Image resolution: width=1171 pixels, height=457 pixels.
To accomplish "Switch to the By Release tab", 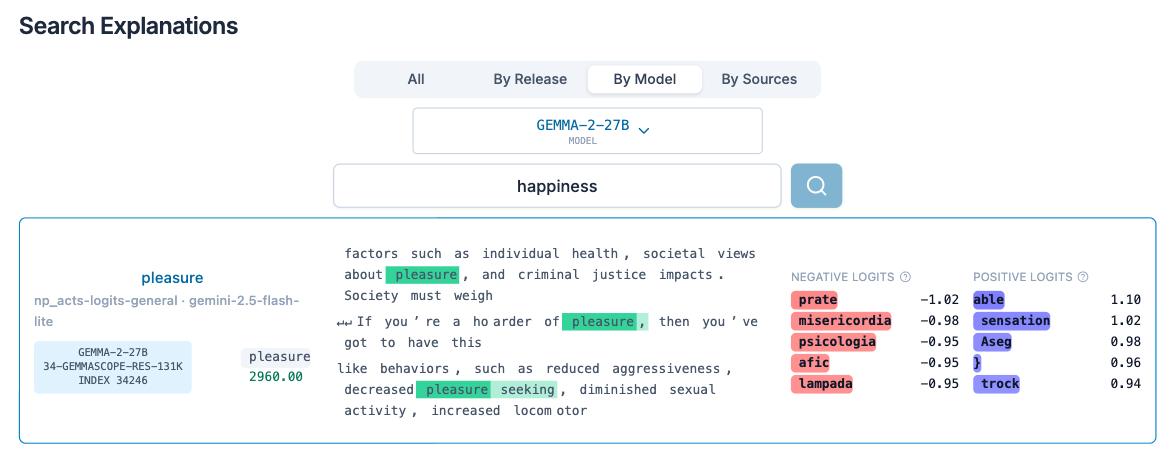I will (x=529, y=79).
